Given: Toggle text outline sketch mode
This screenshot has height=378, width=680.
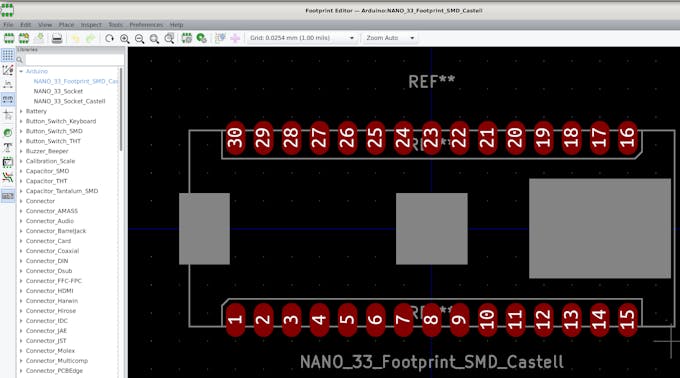Looking at the screenshot, I should pyautogui.click(x=8, y=148).
